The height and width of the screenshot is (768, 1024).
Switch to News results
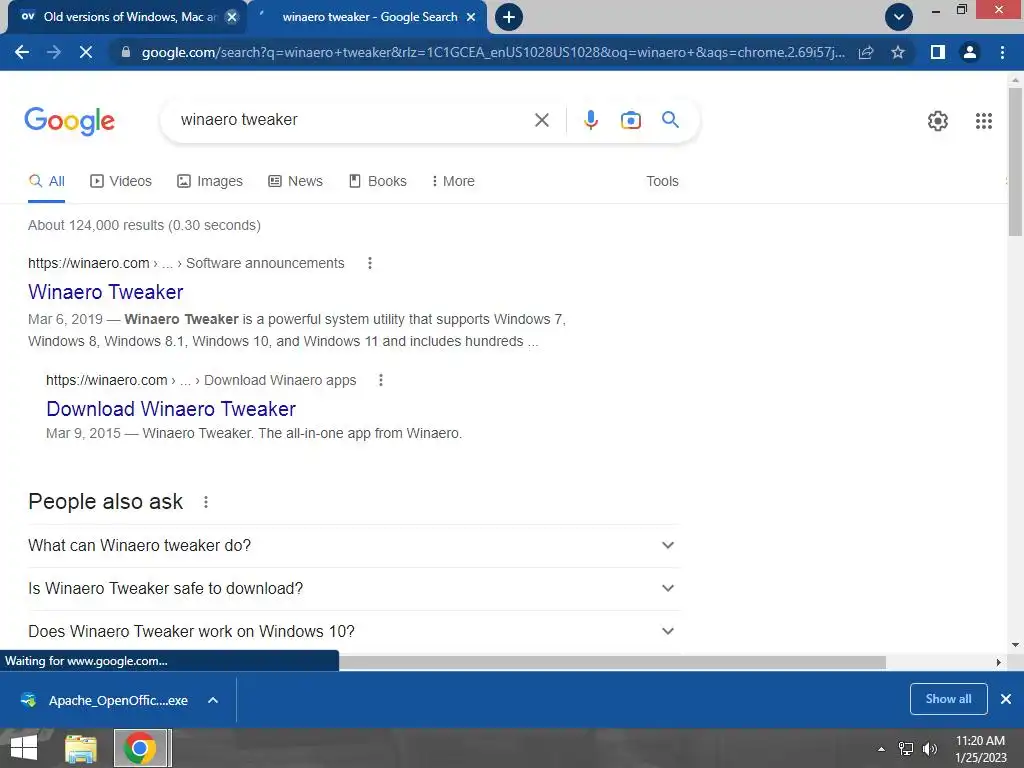(295, 182)
